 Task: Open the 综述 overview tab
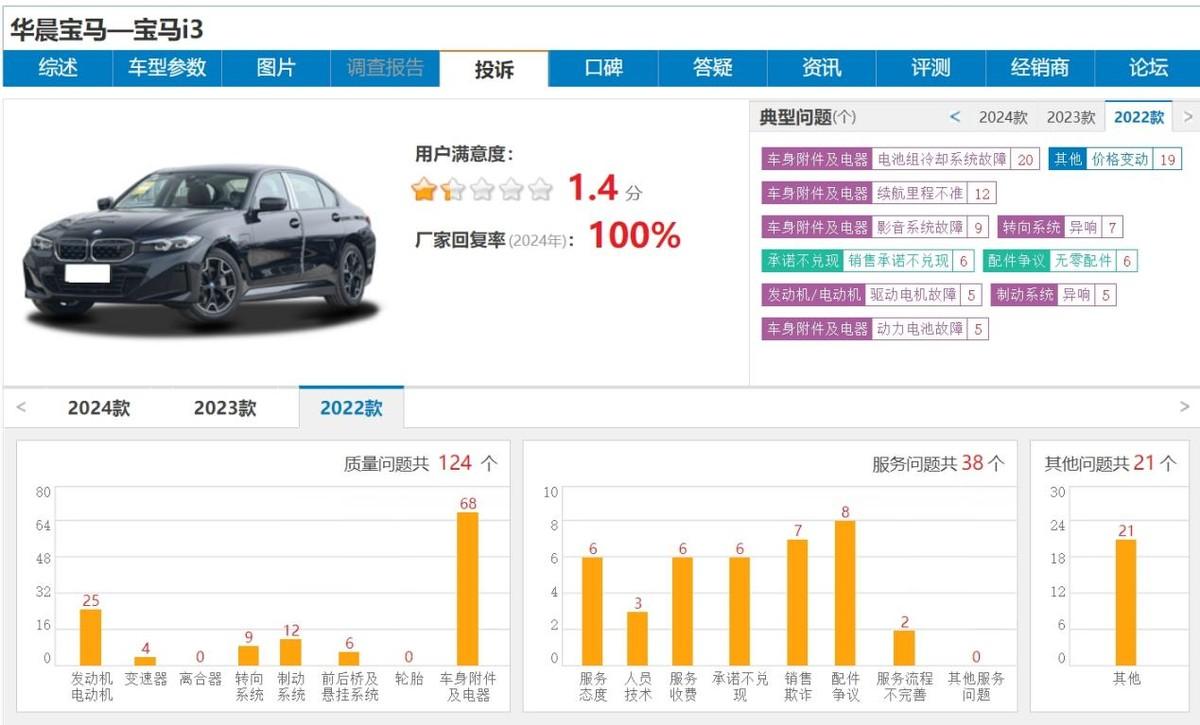click(x=58, y=68)
